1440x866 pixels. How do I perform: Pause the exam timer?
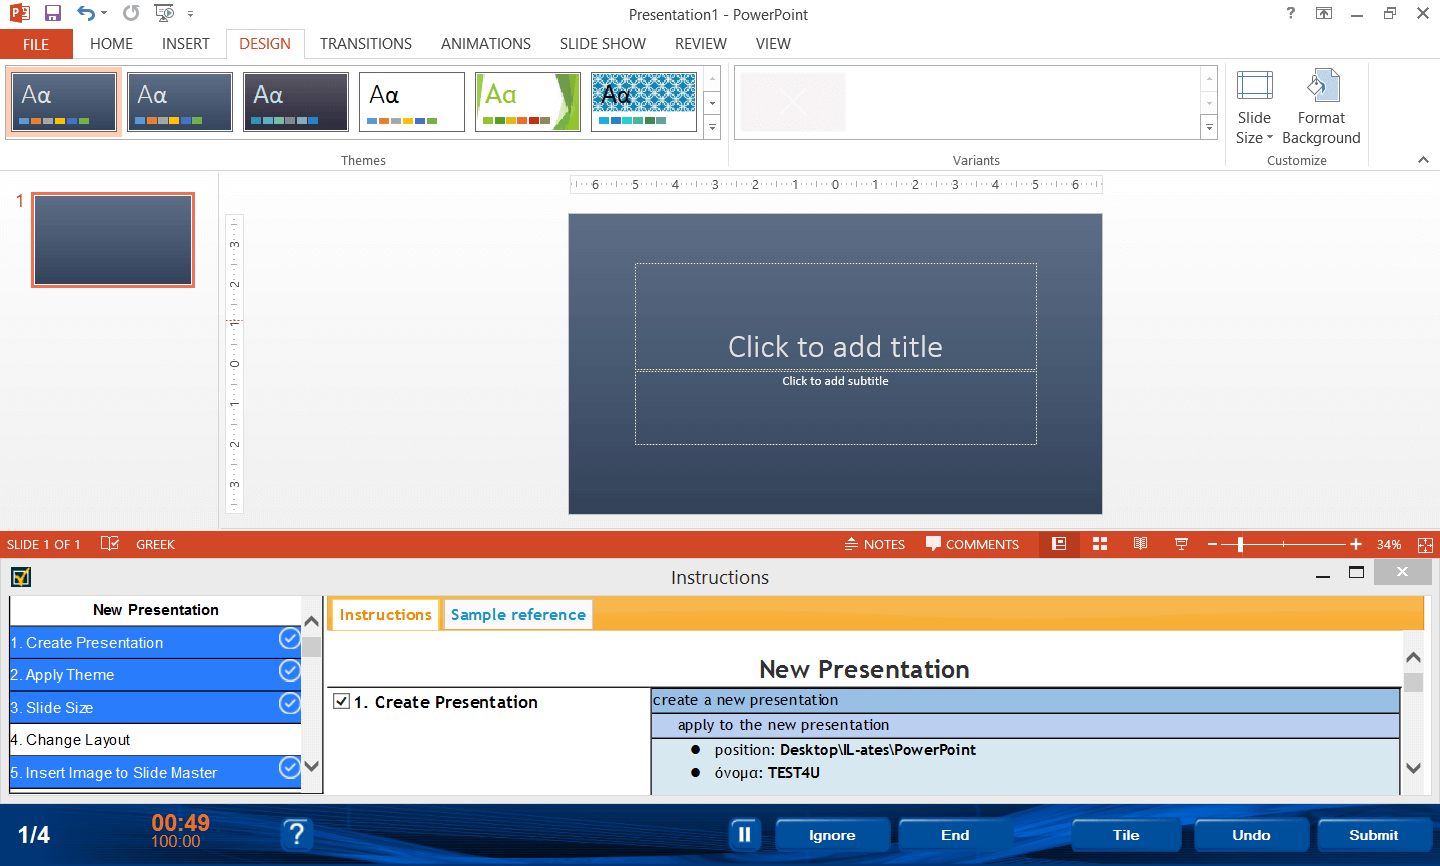[744, 835]
